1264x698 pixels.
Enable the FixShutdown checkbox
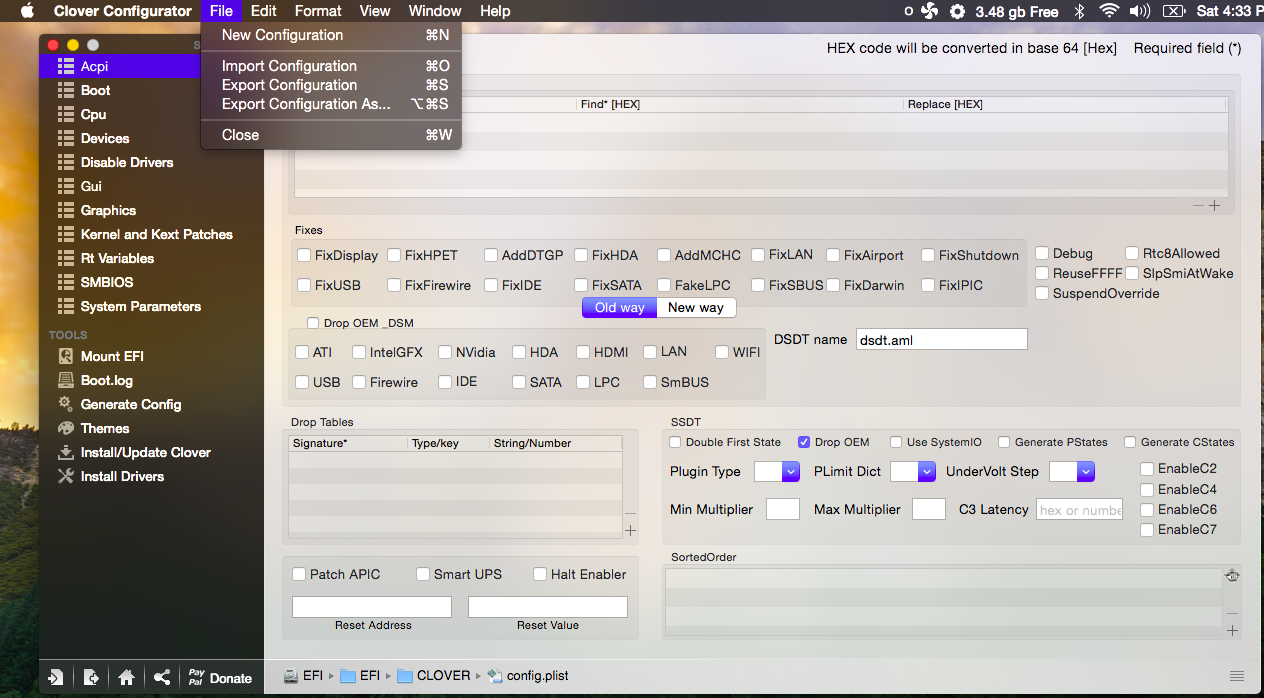click(x=928, y=255)
